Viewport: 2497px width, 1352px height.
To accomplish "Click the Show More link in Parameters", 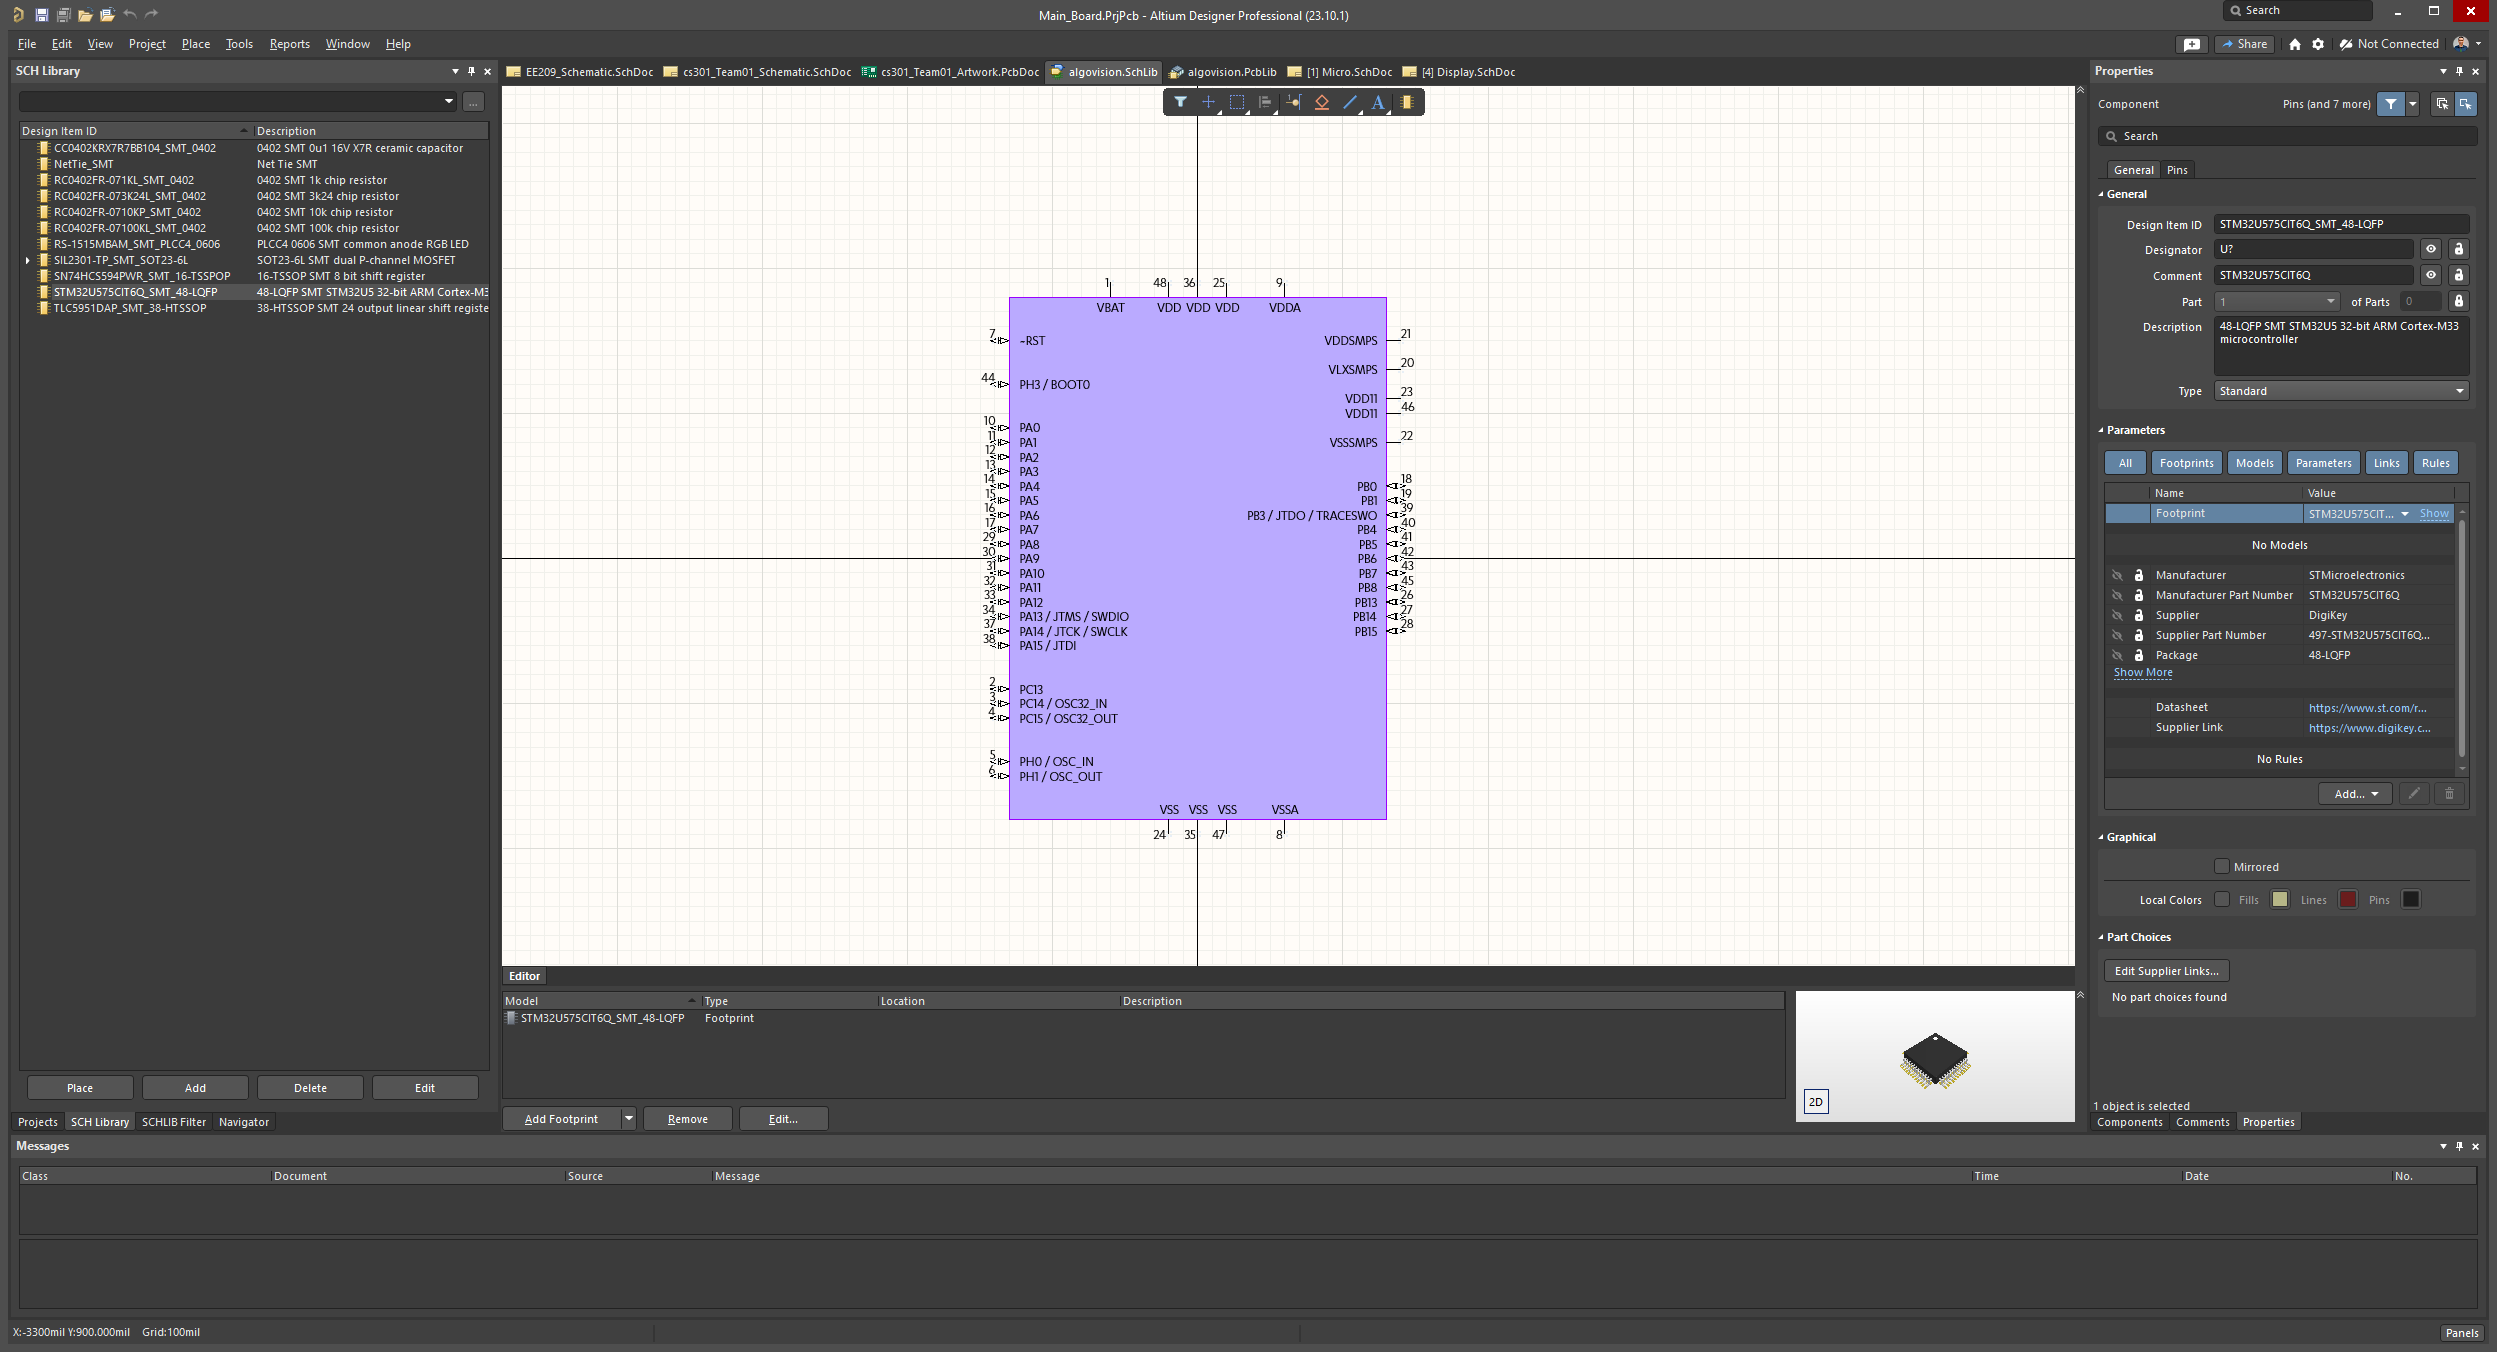I will [x=2143, y=673].
